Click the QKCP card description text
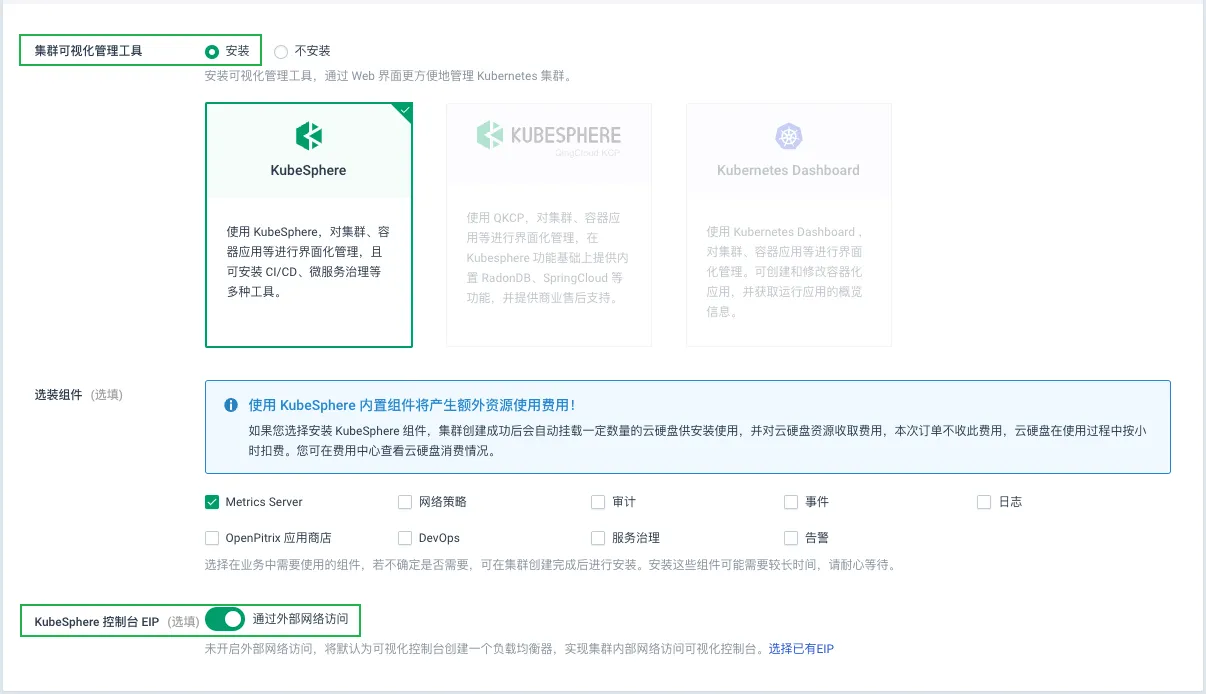1206x694 pixels. pyautogui.click(x=548, y=258)
